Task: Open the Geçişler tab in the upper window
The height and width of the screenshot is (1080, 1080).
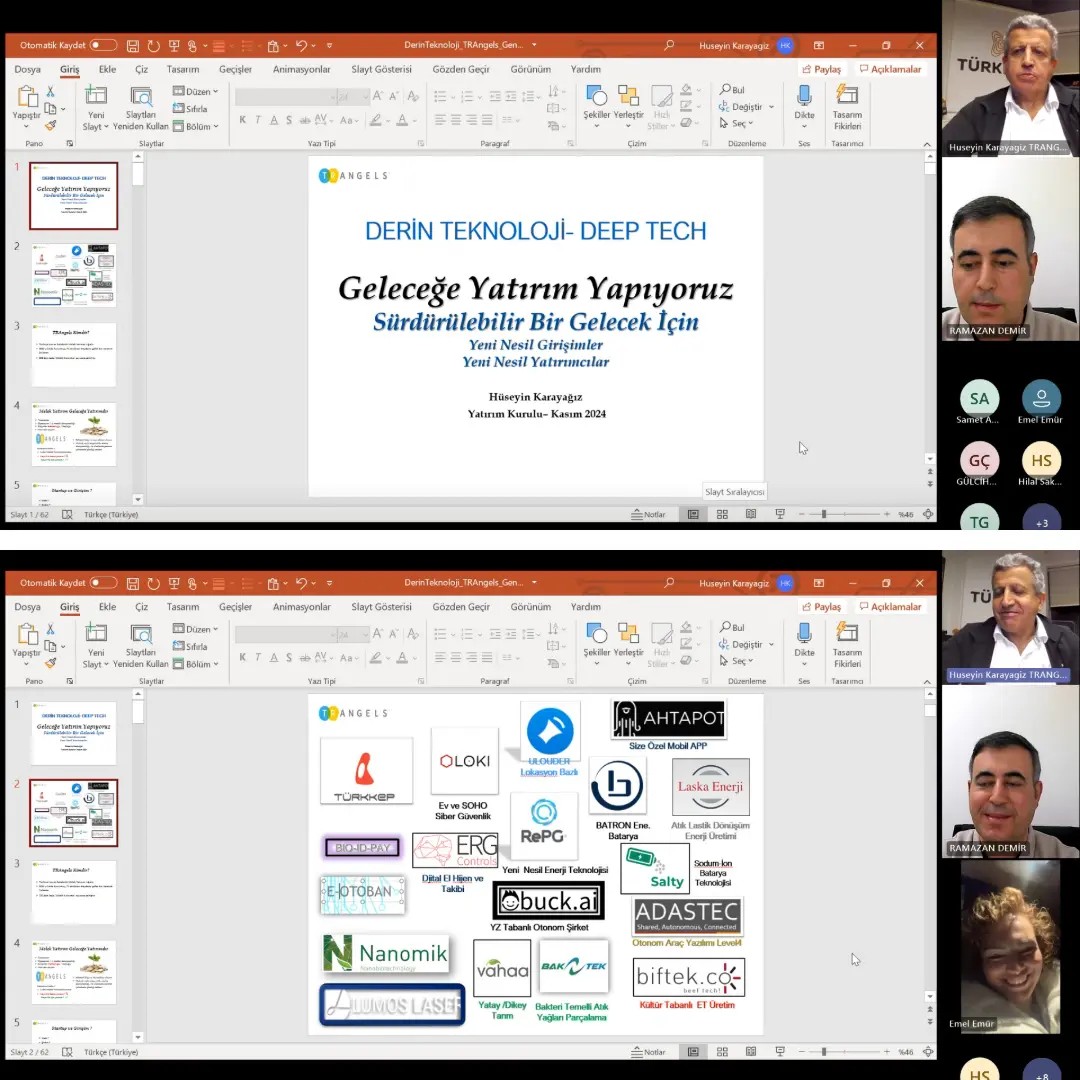Action: pyautogui.click(x=235, y=70)
